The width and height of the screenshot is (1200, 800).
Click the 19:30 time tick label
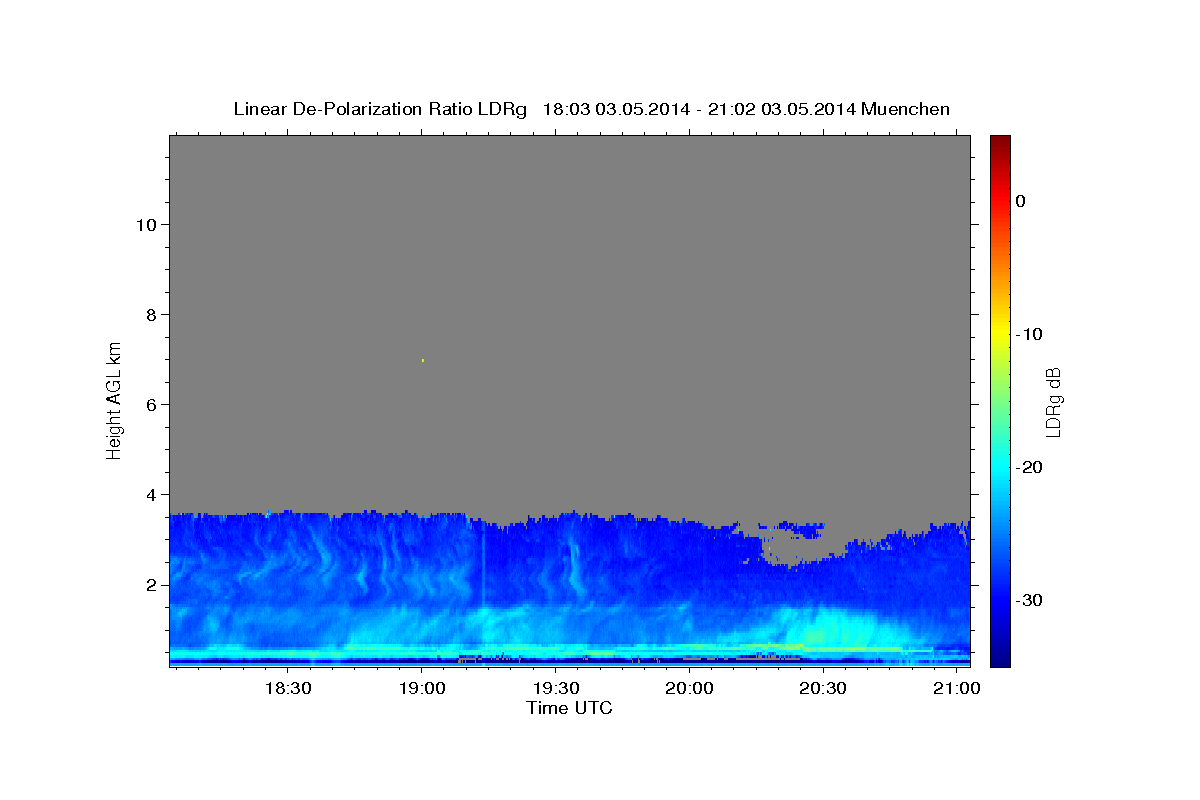click(556, 689)
